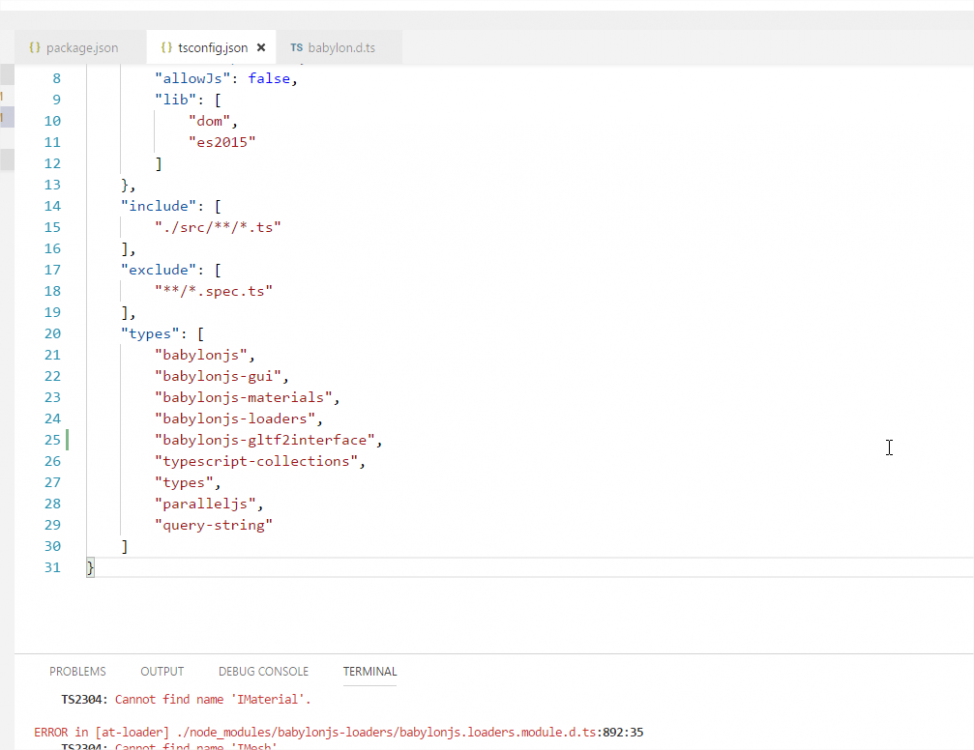Switch to the OUTPUT panel
This screenshot has width=974, height=750.
(x=162, y=672)
